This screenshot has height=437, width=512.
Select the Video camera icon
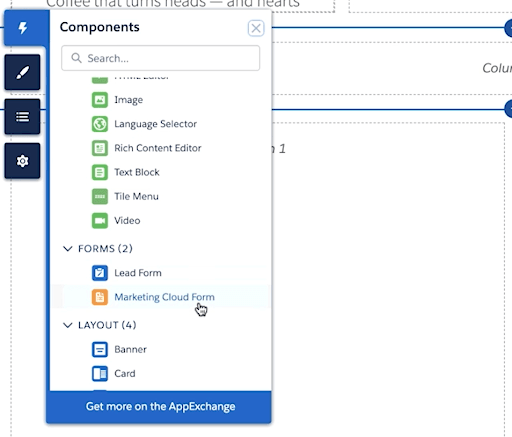(x=100, y=221)
